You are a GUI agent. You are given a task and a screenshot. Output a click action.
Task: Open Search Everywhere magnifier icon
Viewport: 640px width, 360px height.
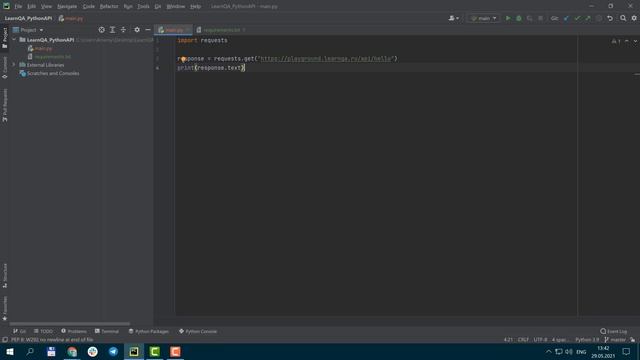click(623, 18)
